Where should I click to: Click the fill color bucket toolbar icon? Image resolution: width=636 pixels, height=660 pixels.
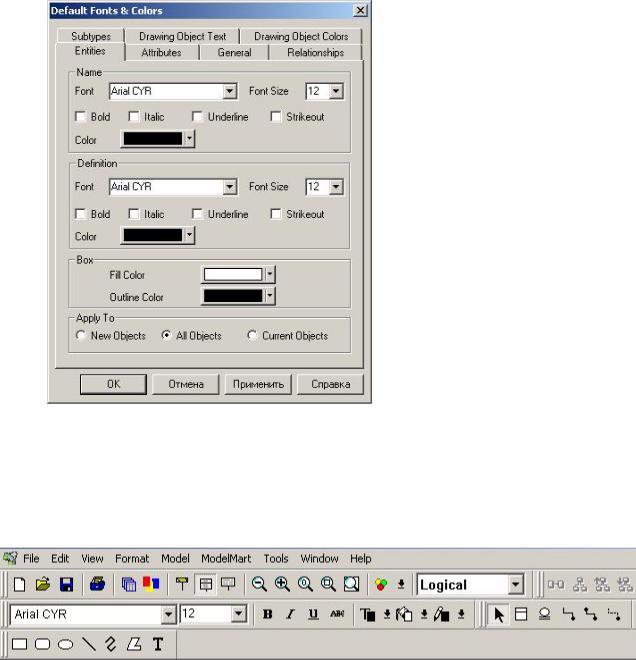click(404, 615)
